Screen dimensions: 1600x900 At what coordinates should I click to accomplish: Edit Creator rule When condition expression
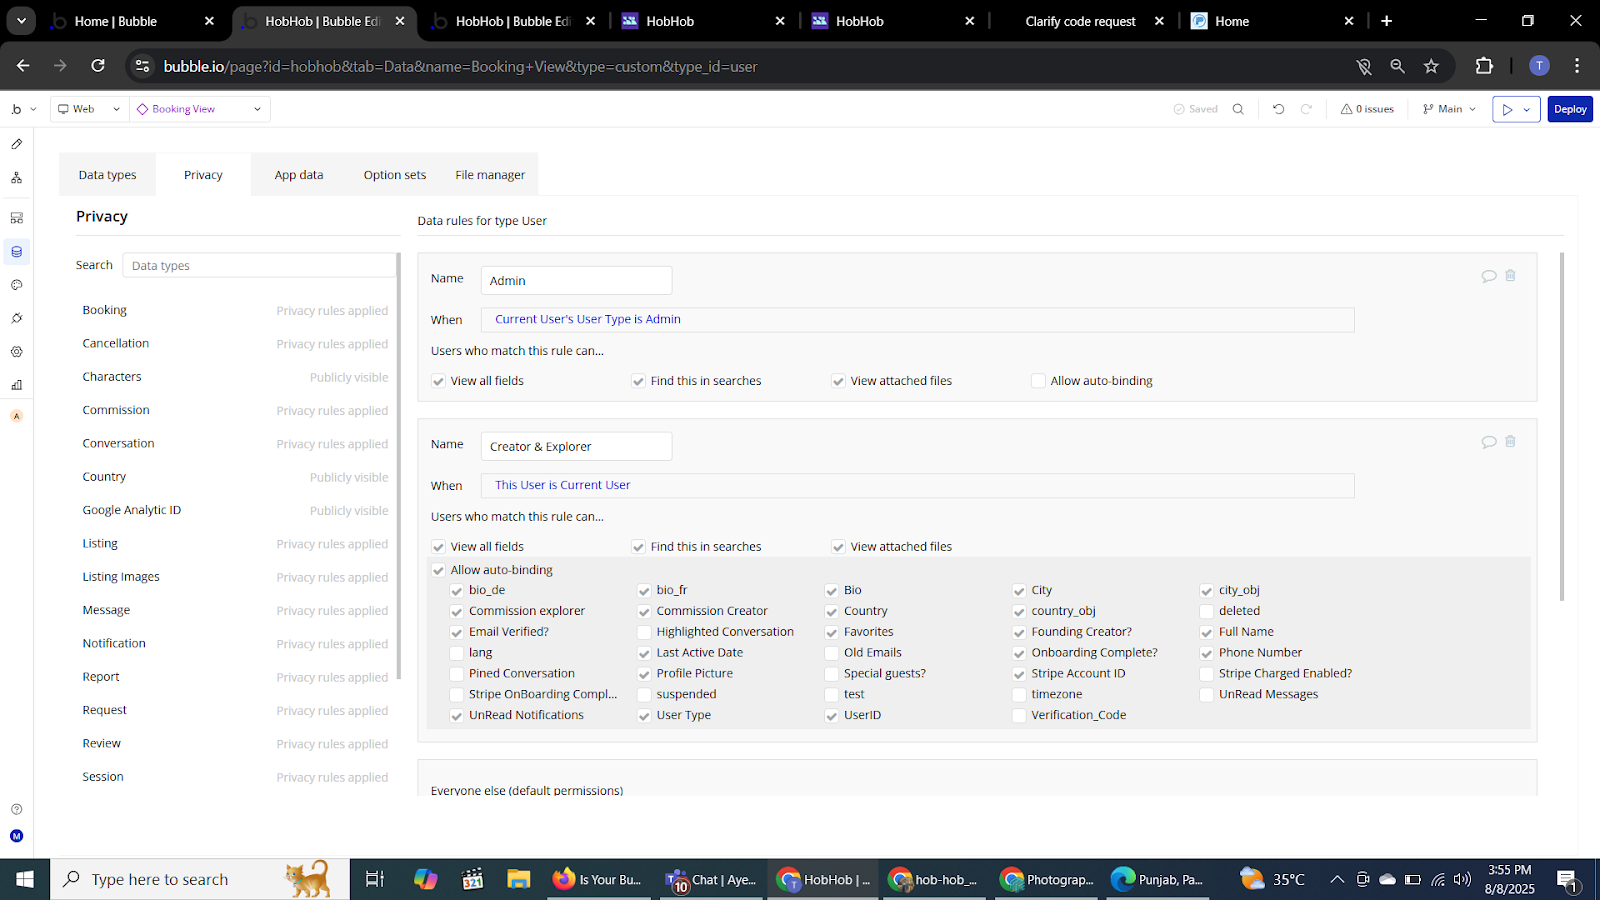(917, 486)
